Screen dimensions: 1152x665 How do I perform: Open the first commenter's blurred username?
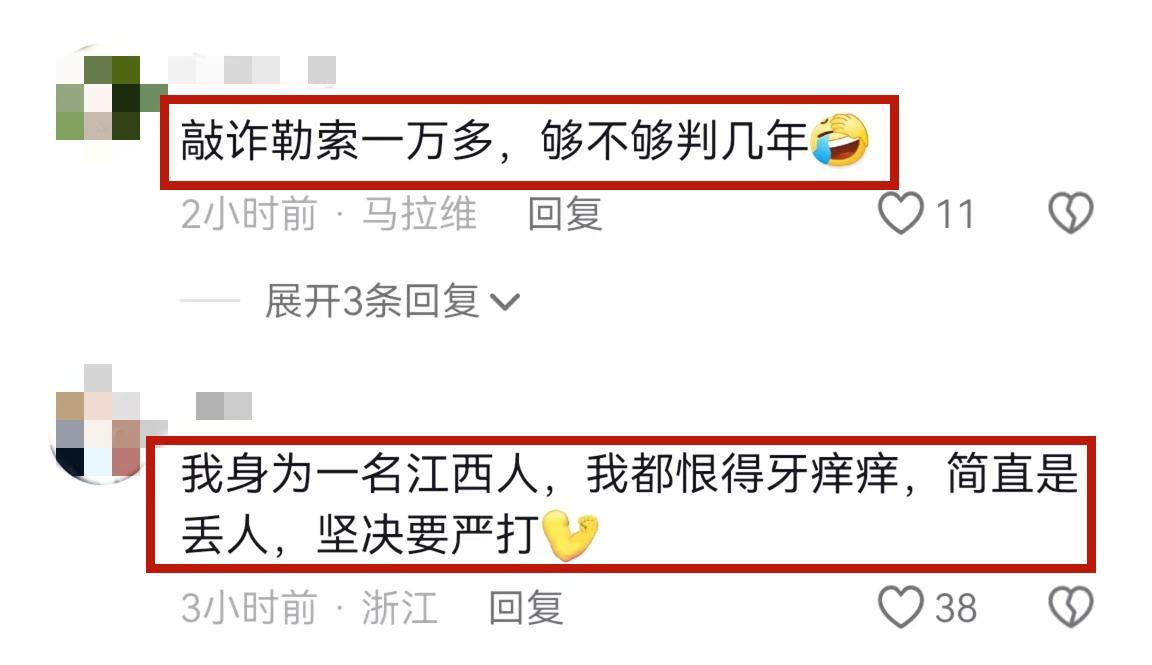pyautogui.click(x=252, y=70)
